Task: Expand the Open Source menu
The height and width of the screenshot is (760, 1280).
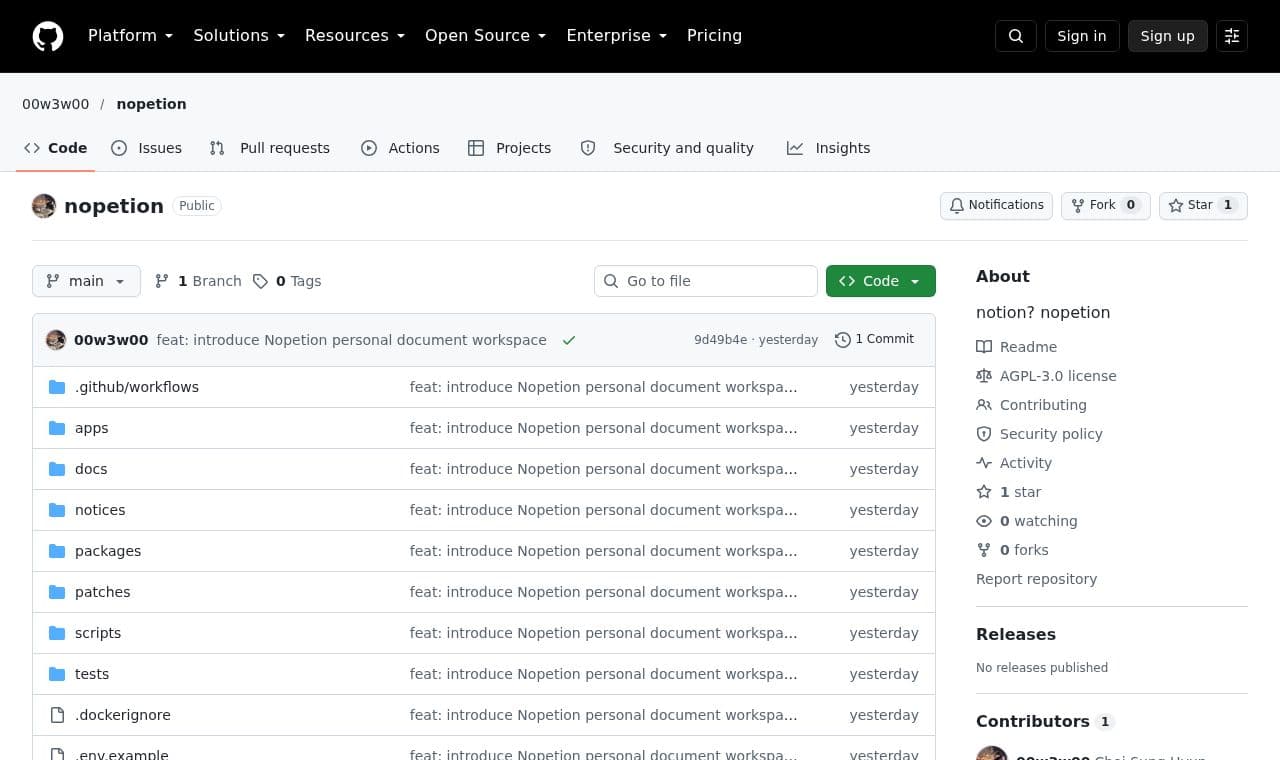Action: coord(486,36)
